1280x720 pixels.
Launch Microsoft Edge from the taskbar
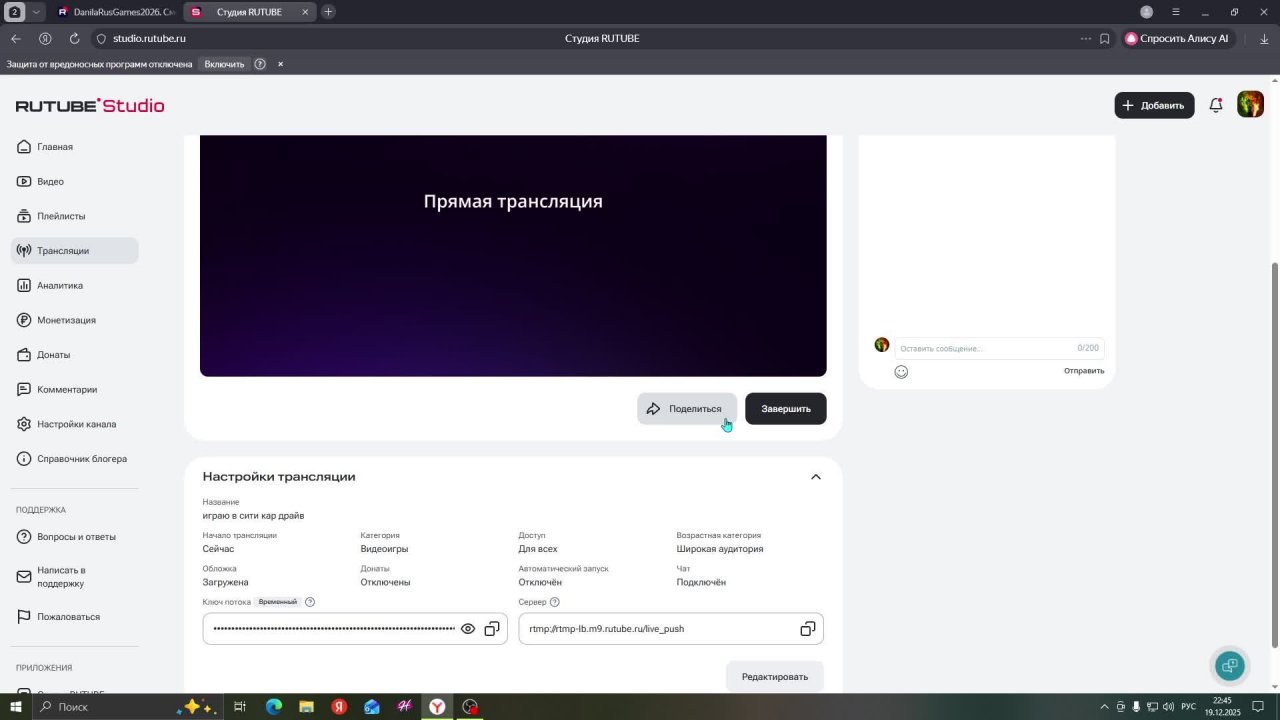273,707
